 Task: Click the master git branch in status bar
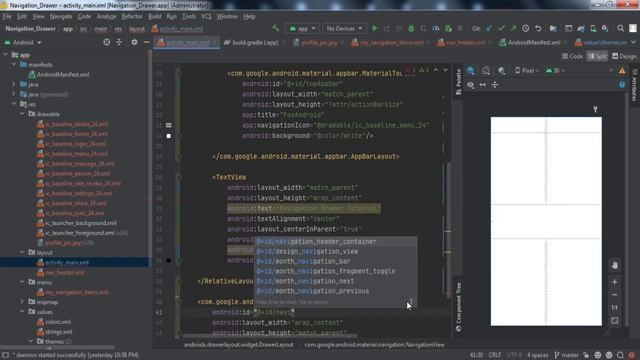[567, 355]
